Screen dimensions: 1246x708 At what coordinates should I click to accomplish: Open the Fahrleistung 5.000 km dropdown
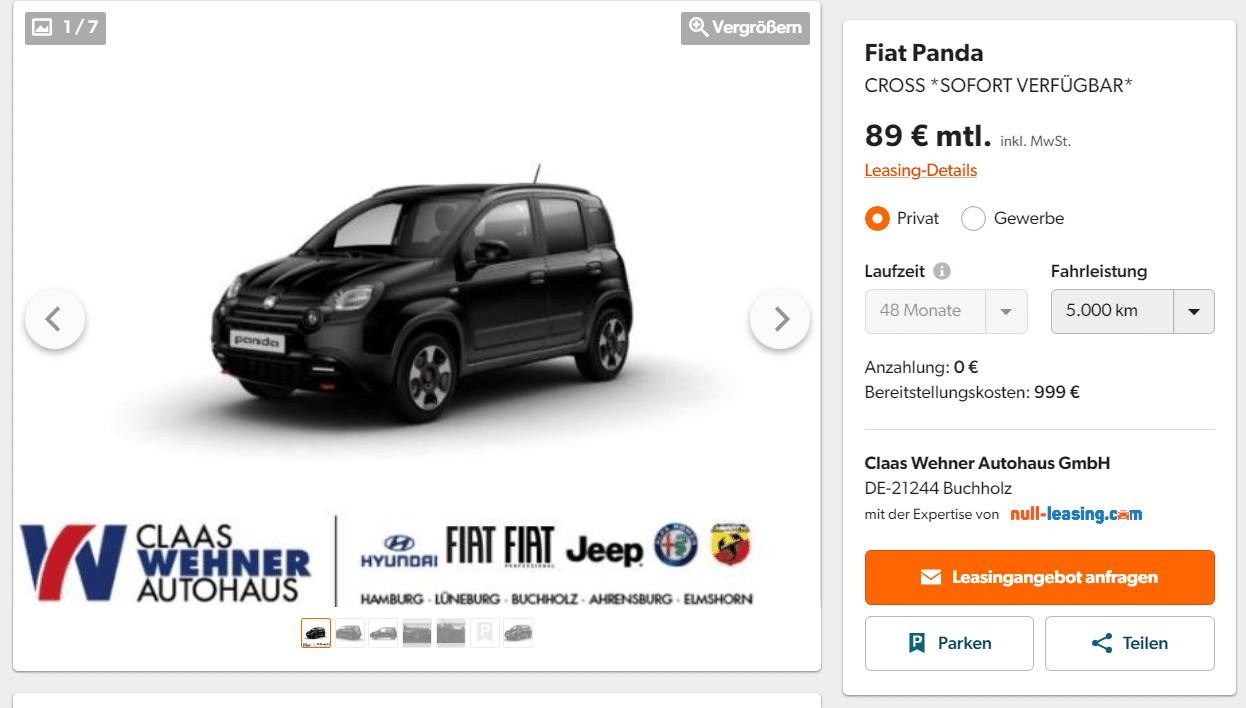[1132, 311]
